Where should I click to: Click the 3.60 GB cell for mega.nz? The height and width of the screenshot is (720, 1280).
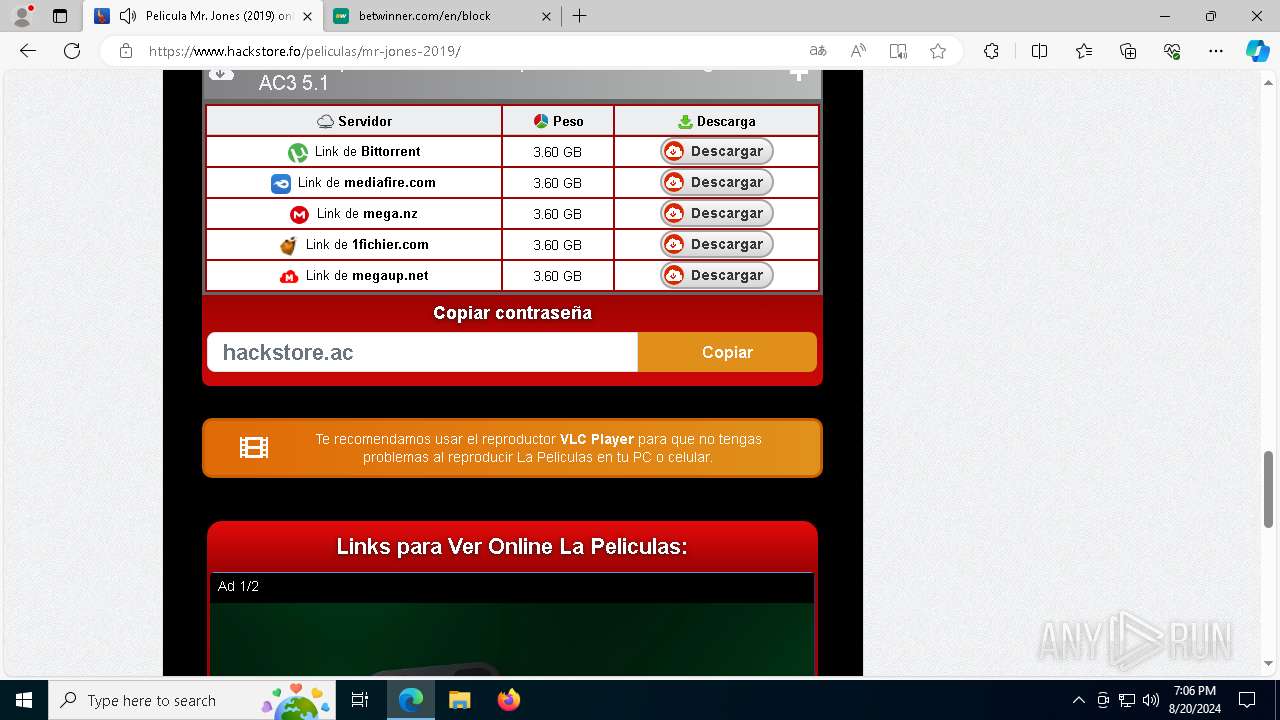coord(557,214)
